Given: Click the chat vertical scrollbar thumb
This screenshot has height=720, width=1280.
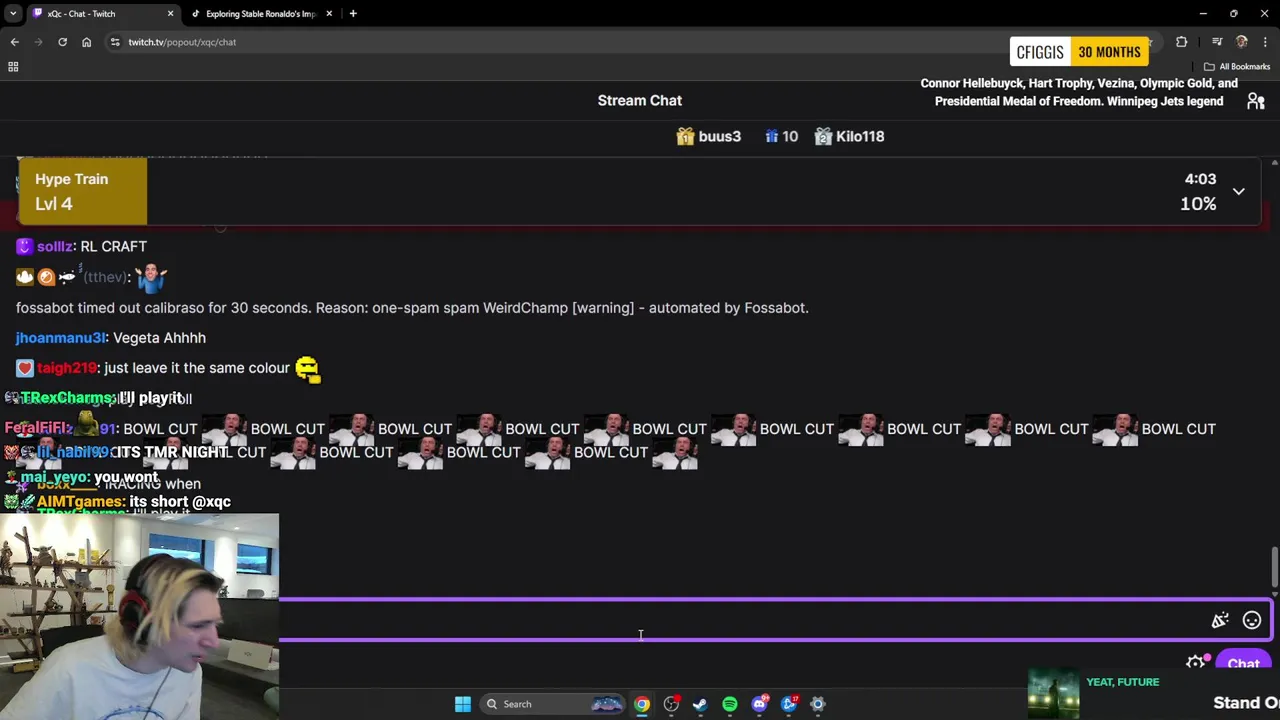Looking at the screenshot, I should pos(1274,567).
